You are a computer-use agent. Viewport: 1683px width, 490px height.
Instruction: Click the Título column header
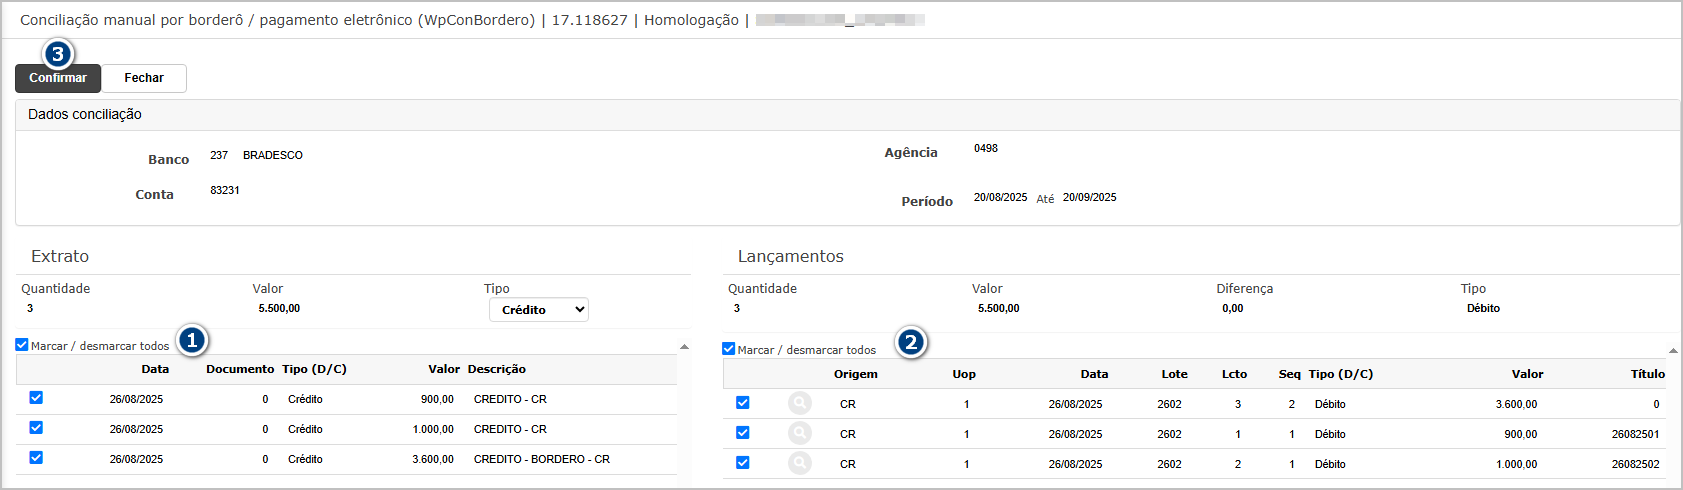pos(1647,374)
